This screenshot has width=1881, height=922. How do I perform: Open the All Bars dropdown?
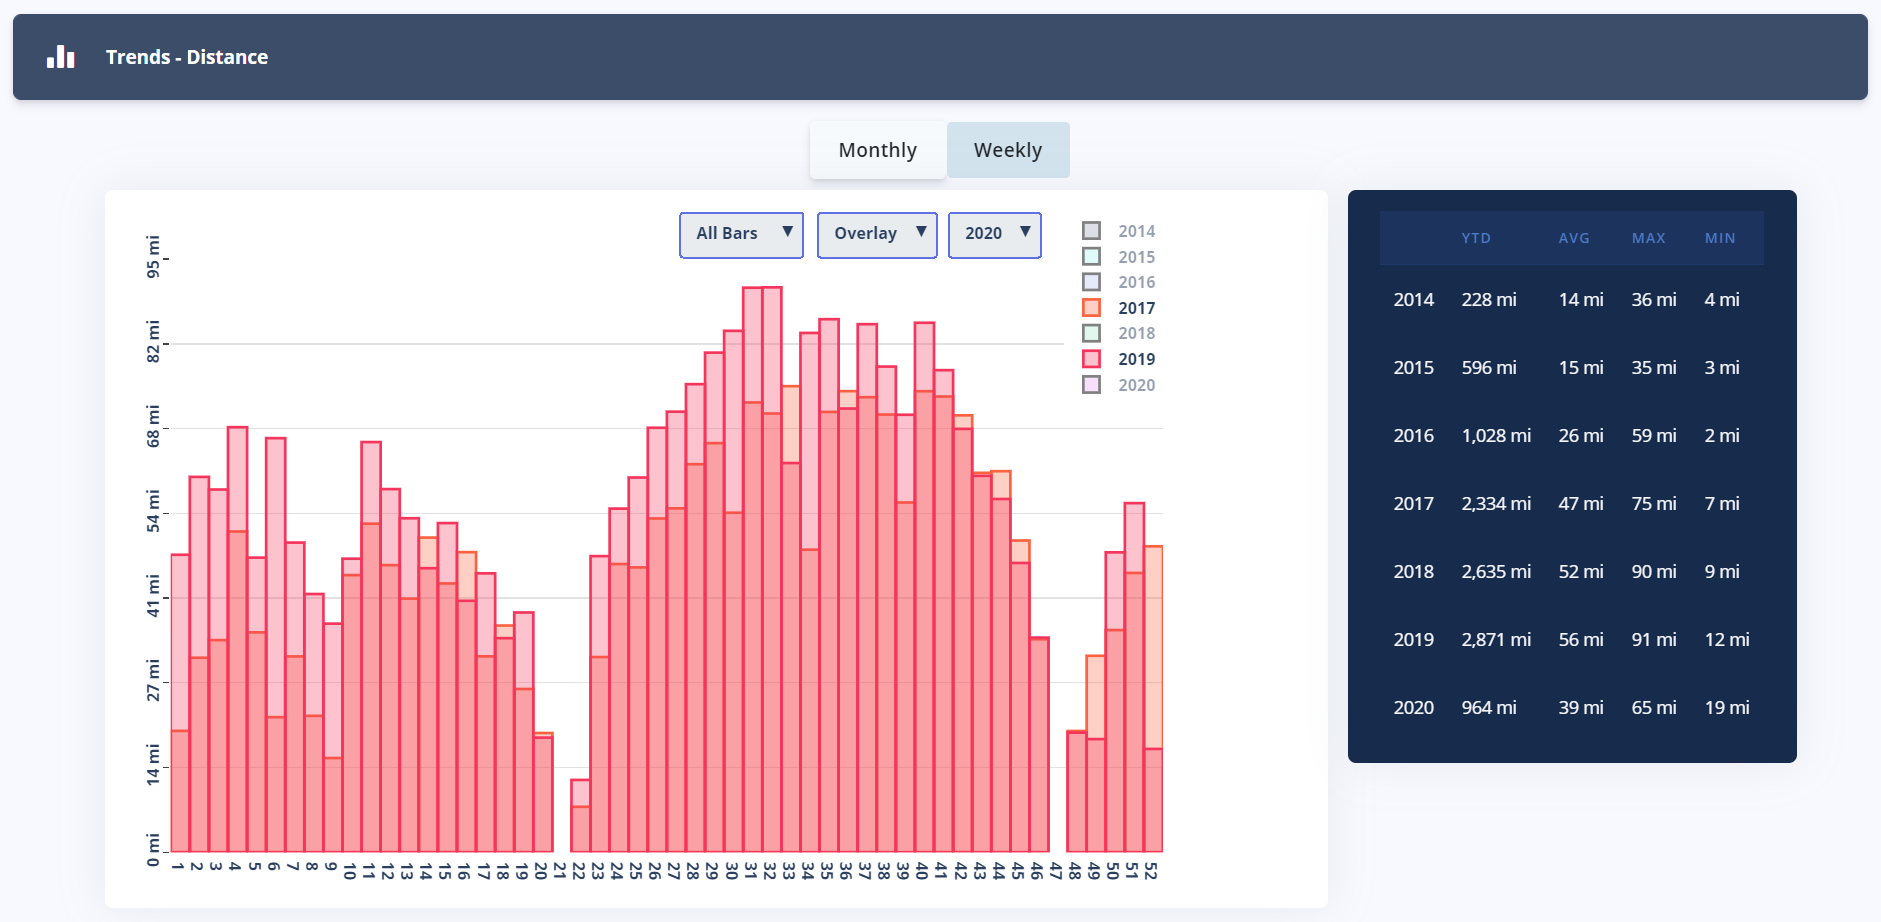tap(741, 234)
